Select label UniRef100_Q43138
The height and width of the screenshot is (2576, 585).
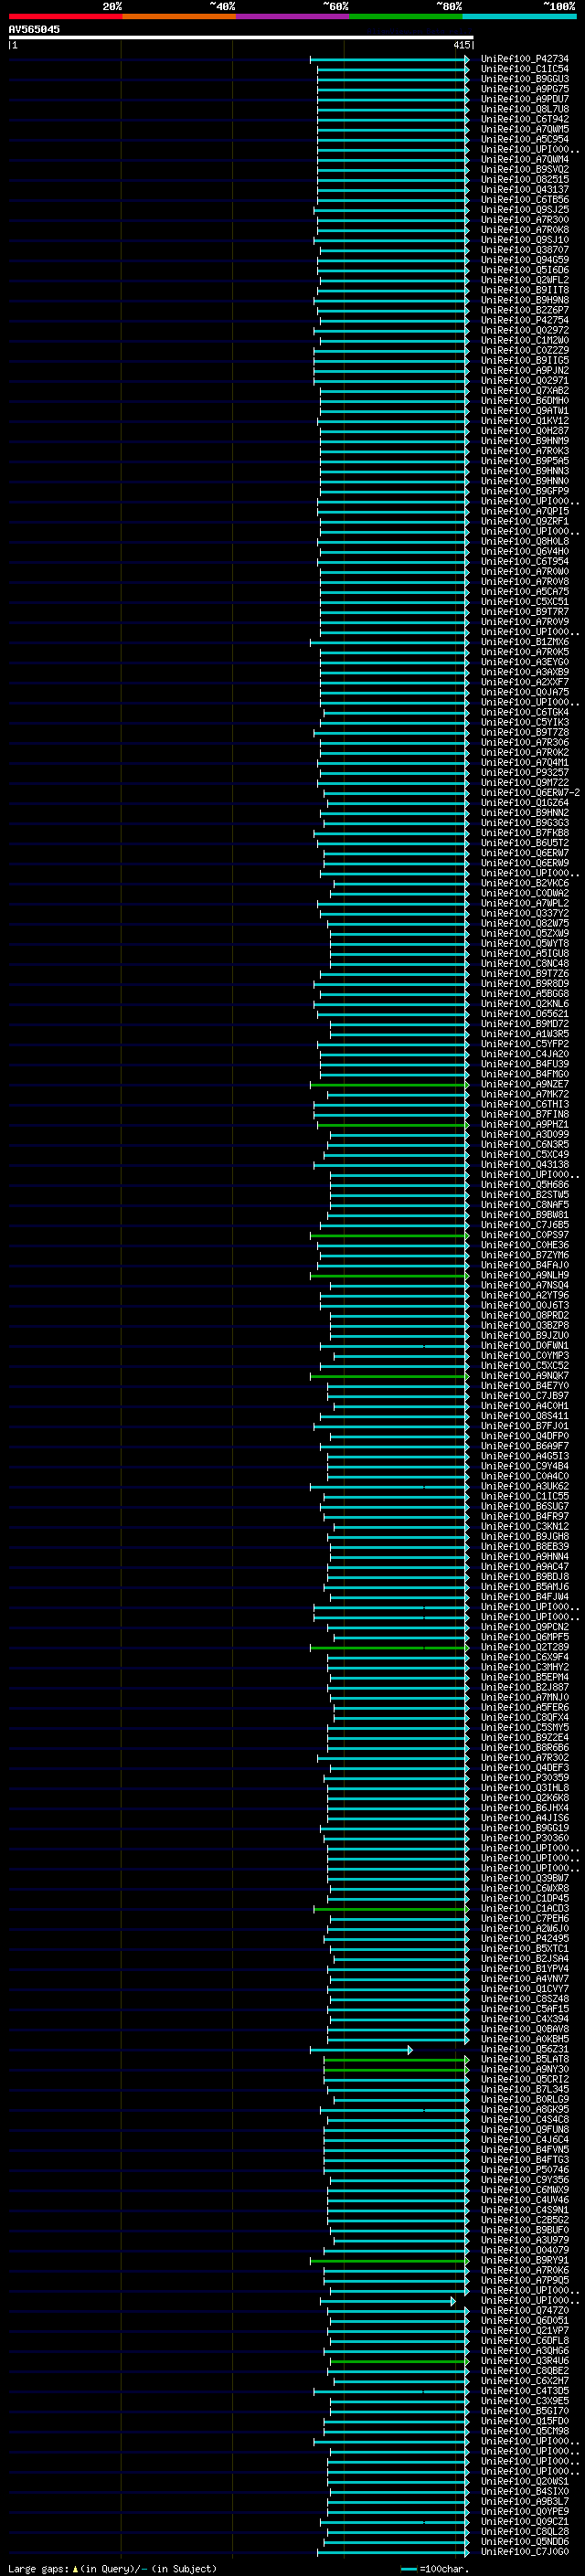524,1165
